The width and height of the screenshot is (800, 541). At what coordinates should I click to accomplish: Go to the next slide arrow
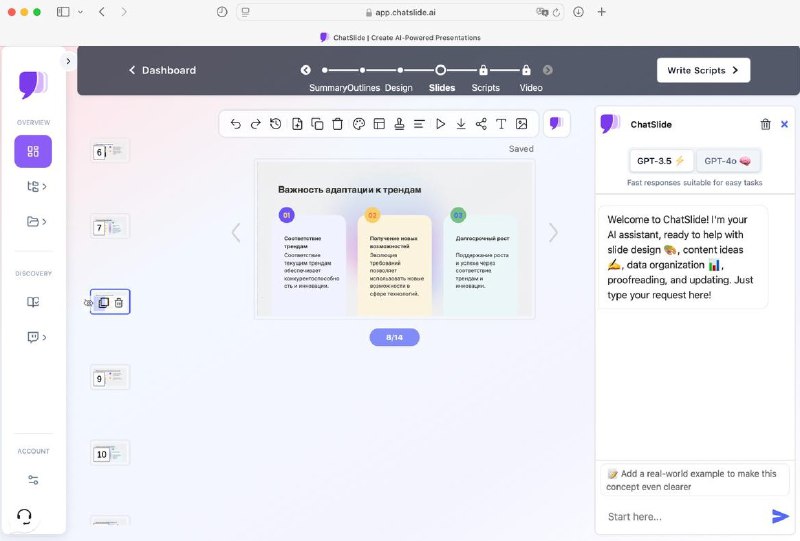click(553, 232)
